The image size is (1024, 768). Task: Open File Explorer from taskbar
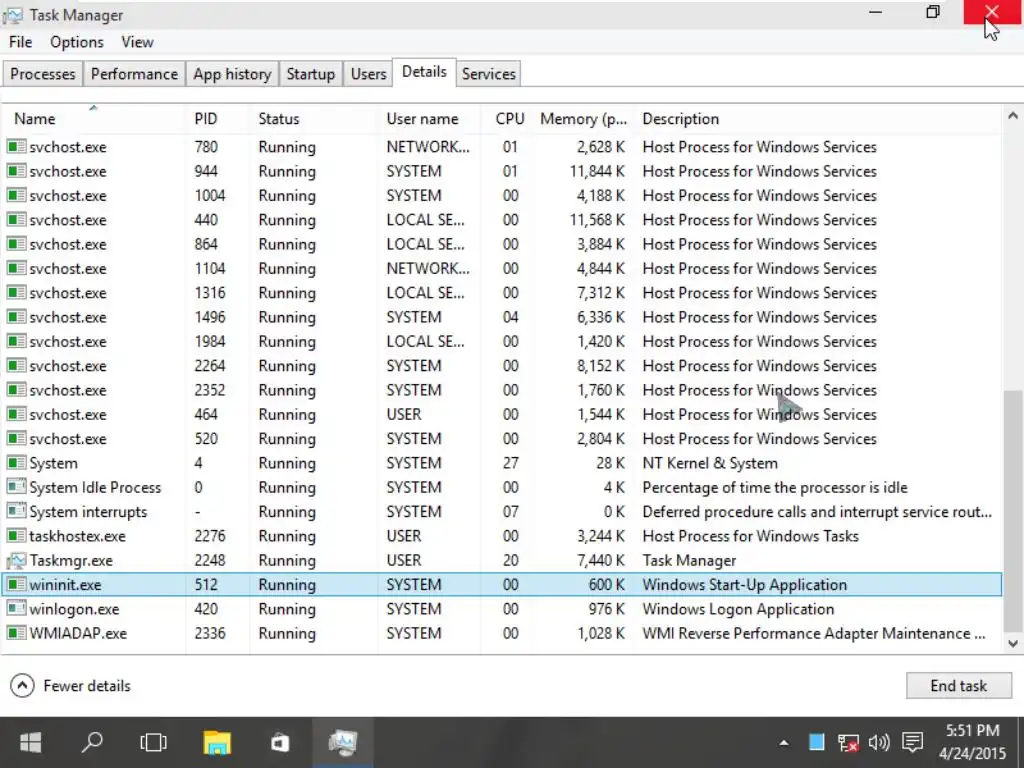[217, 743]
